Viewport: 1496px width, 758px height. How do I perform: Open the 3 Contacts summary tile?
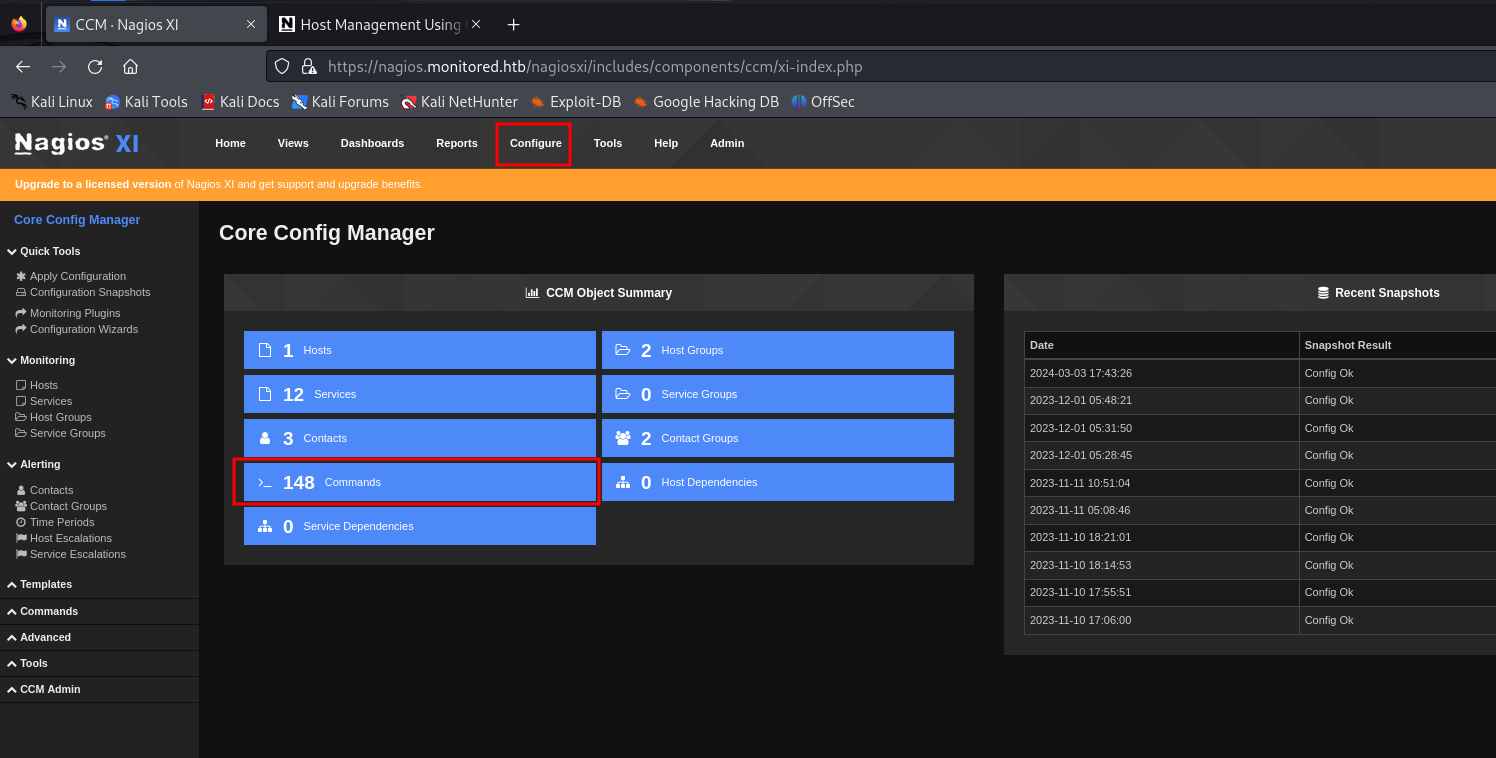click(420, 438)
